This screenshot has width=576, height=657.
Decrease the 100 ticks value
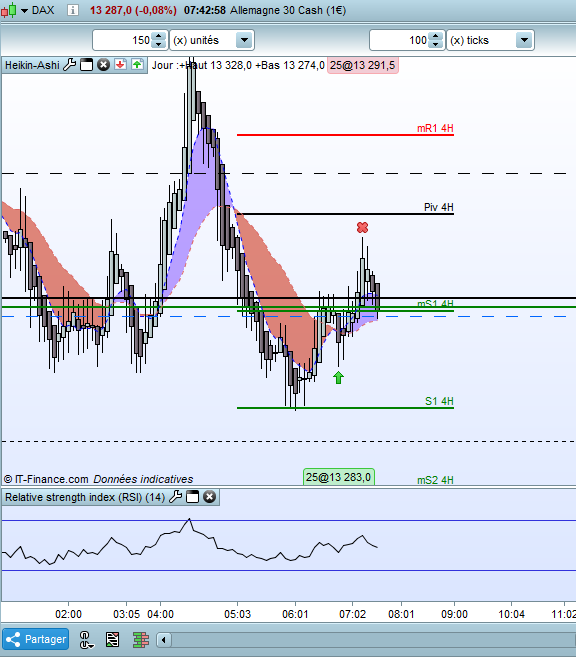pos(436,44)
